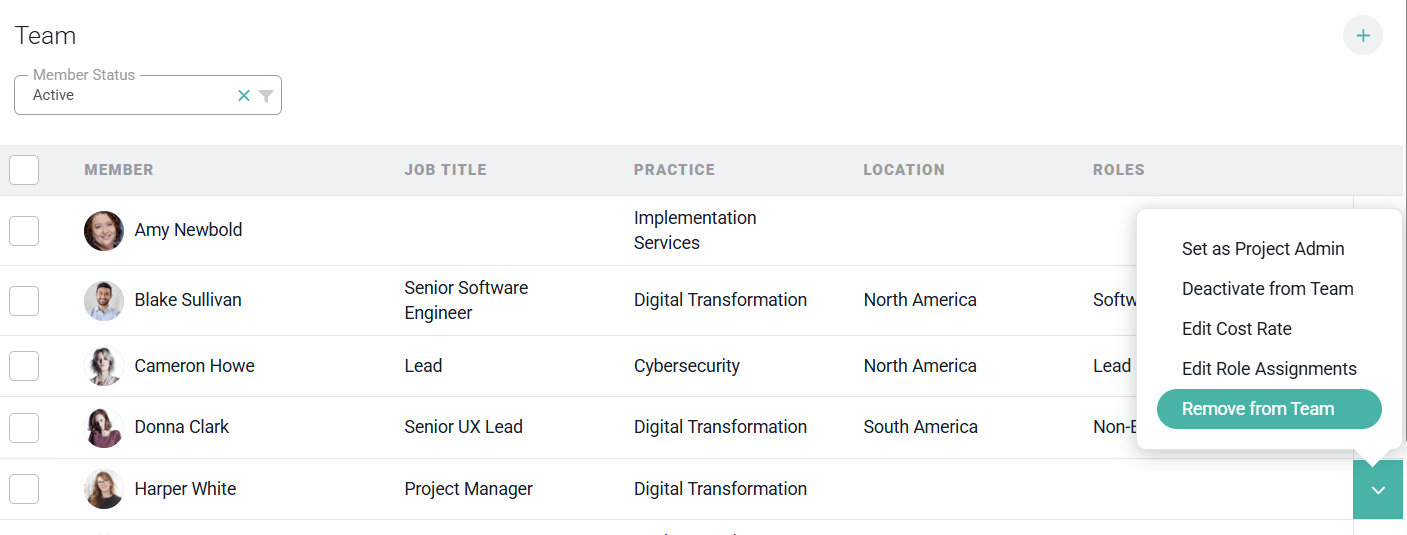Open the Member Status dropdown field
Image resolution: width=1407 pixels, height=535 pixels.
[148, 95]
